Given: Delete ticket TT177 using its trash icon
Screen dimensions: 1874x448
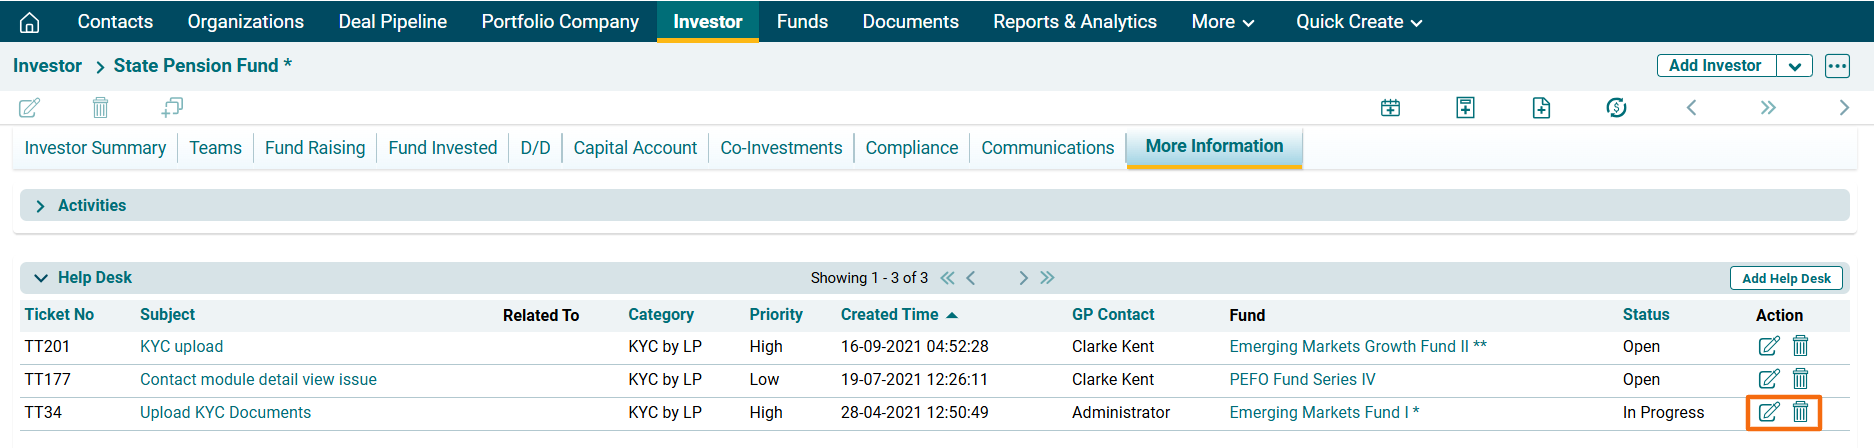Looking at the screenshot, I should pyautogui.click(x=1800, y=379).
